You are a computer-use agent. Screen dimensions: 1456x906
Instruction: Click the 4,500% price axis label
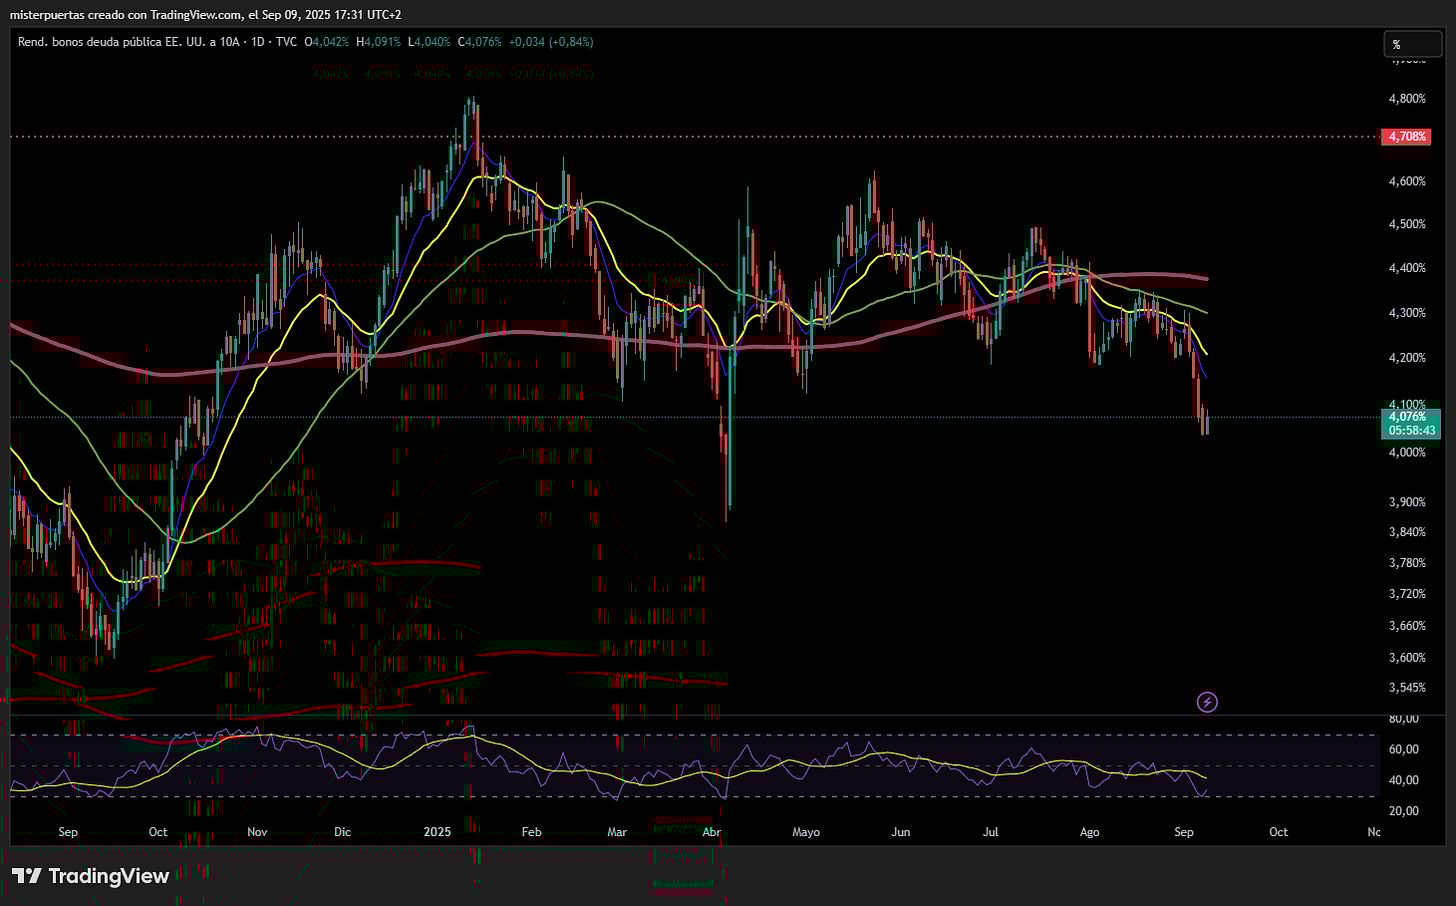(x=1407, y=224)
